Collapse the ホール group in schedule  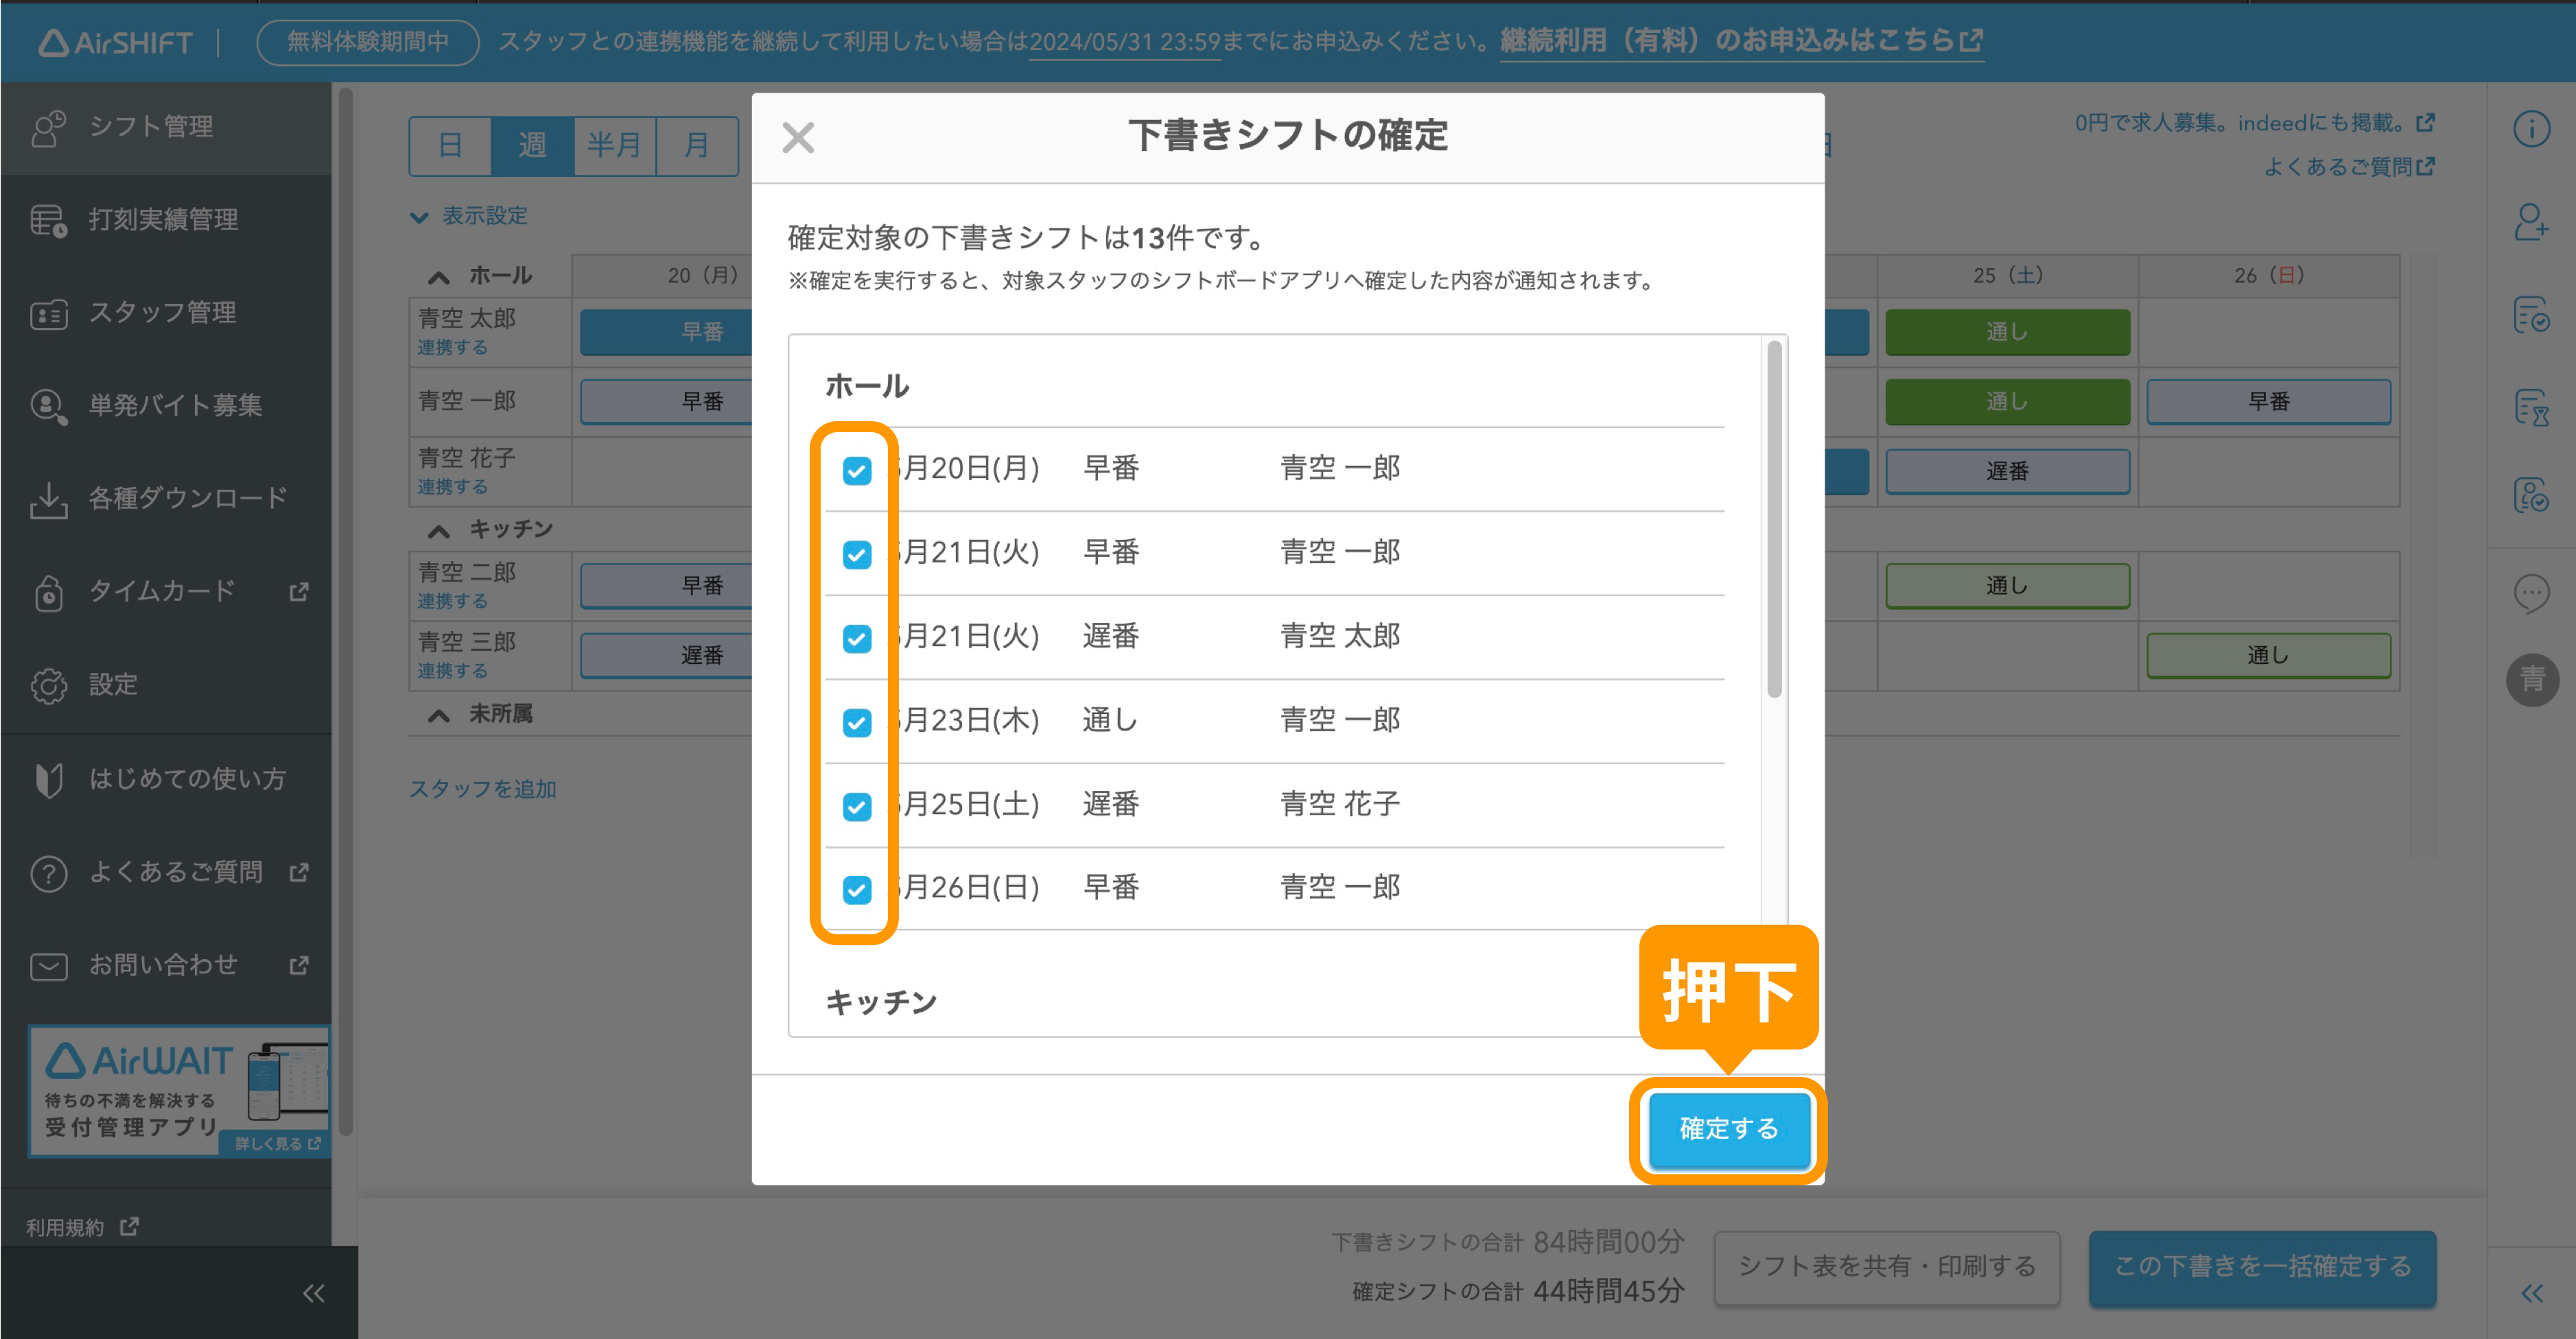click(x=438, y=277)
